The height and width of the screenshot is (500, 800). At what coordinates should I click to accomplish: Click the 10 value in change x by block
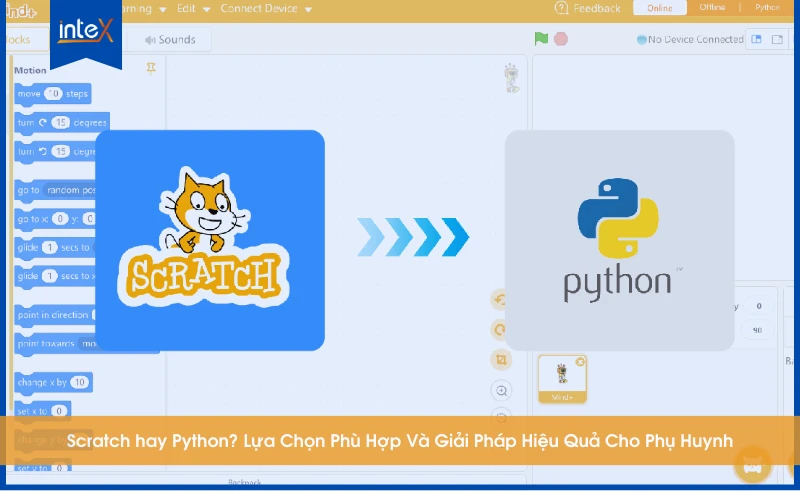pos(80,382)
